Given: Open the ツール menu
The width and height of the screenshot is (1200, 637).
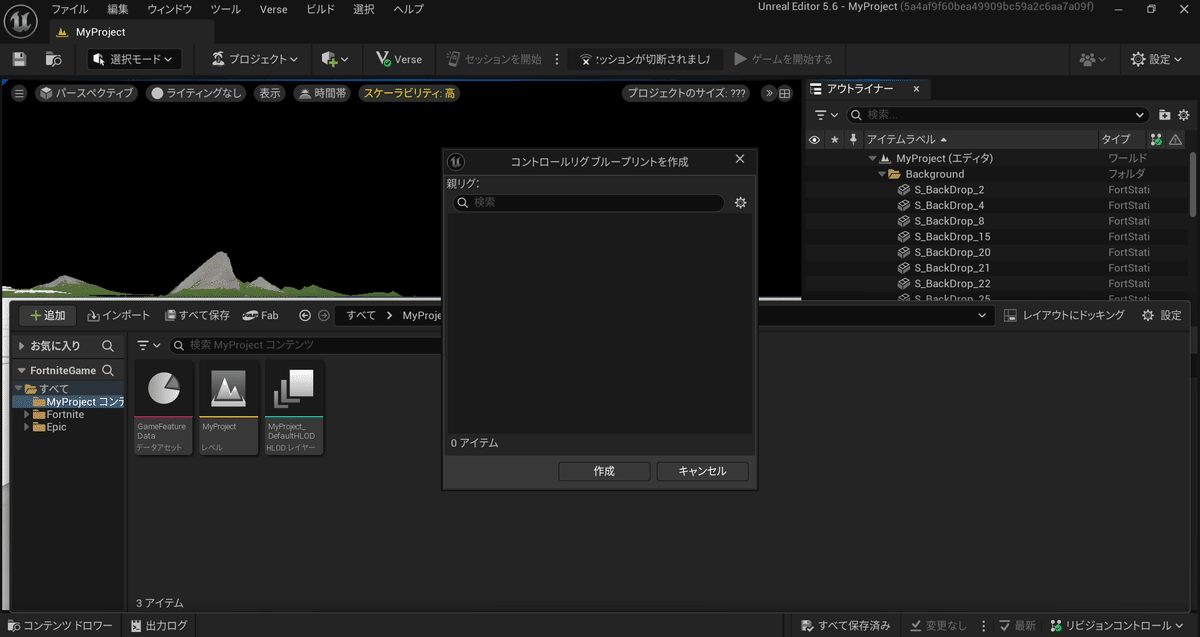Looking at the screenshot, I should click(226, 9).
